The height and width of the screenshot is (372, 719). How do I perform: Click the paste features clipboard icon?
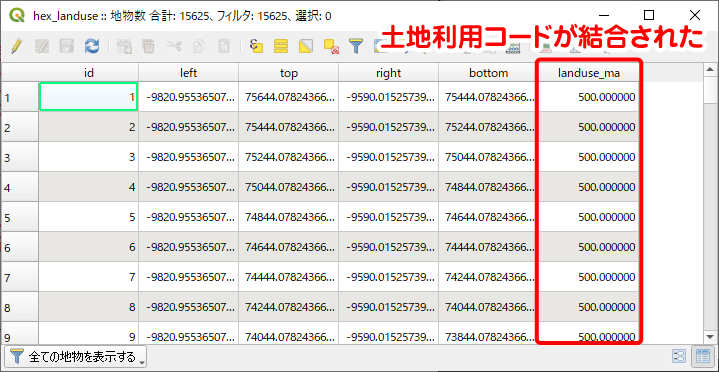click(x=224, y=45)
